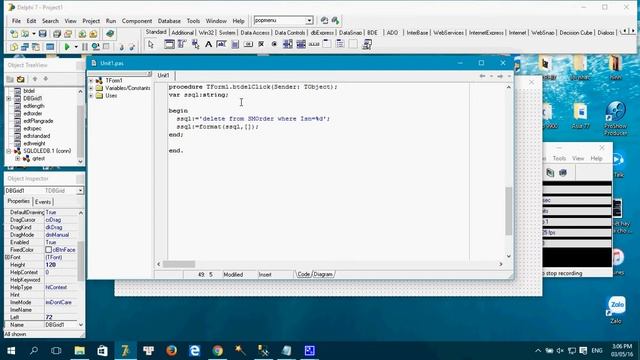Open the Database menu
The image size is (640, 360).
[169, 21]
